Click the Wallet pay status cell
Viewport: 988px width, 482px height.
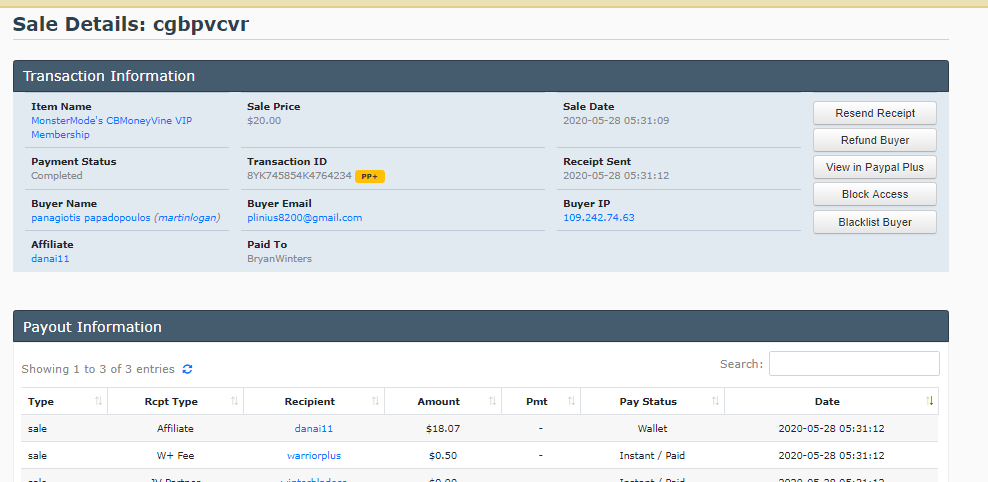(652, 428)
